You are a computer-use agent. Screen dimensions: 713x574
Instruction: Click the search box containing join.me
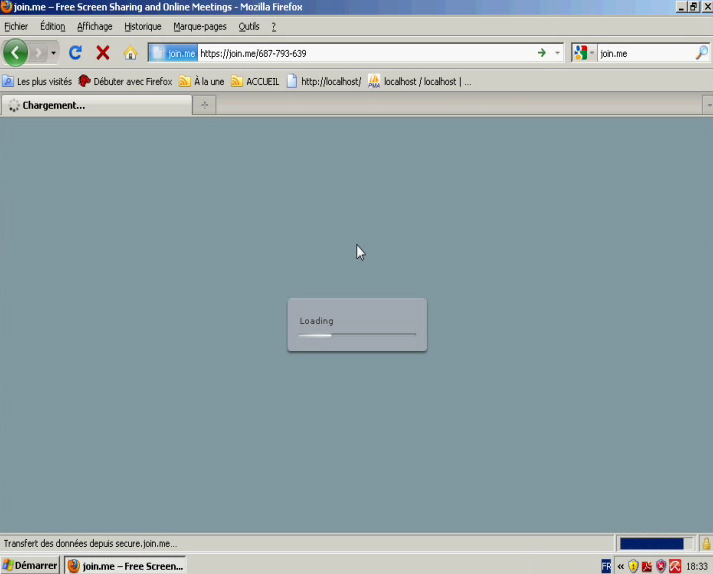pyautogui.click(x=646, y=53)
